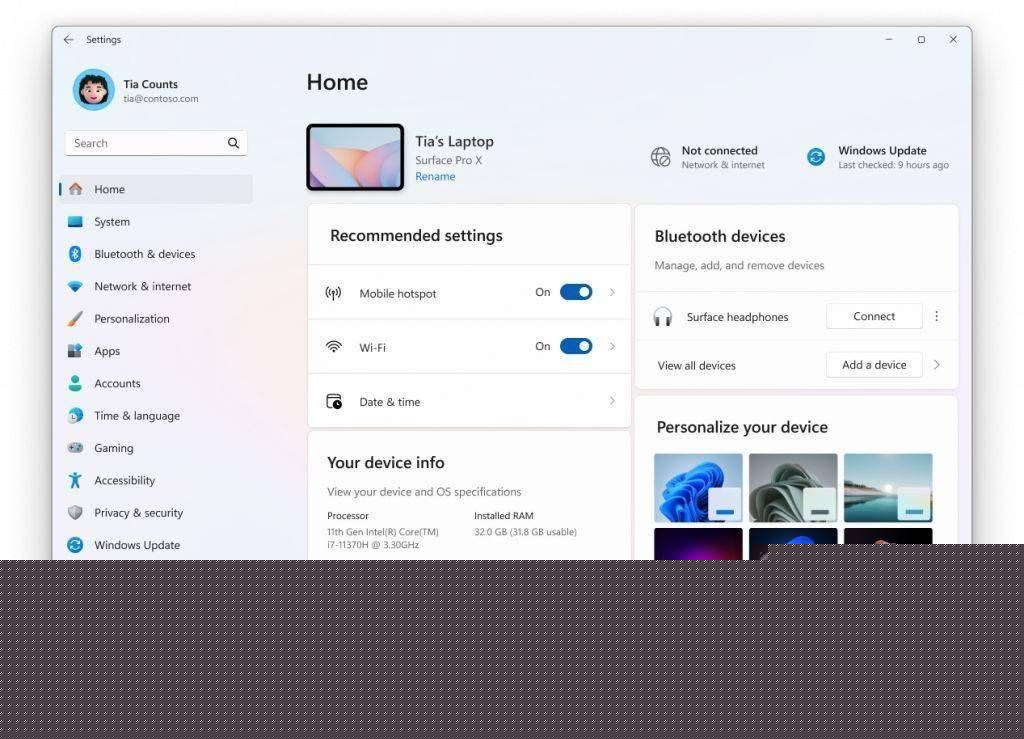Click the Not connected globe icon
The height and width of the screenshot is (739, 1024).
point(660,157)
